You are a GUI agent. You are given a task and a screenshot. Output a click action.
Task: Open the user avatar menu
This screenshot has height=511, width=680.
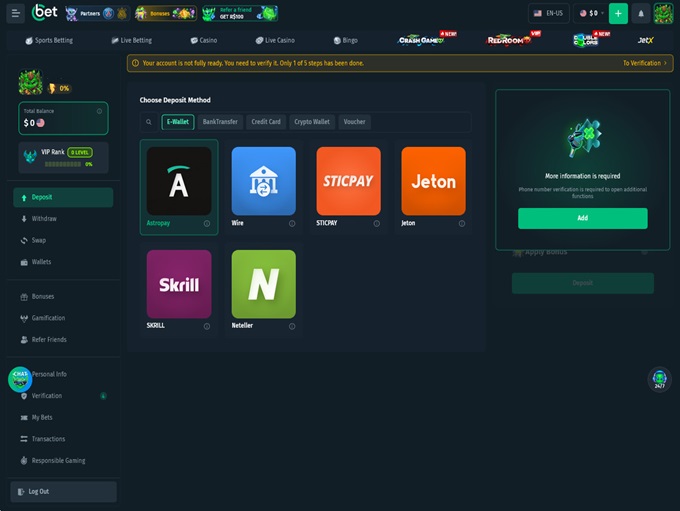click(x=663, y=13)
